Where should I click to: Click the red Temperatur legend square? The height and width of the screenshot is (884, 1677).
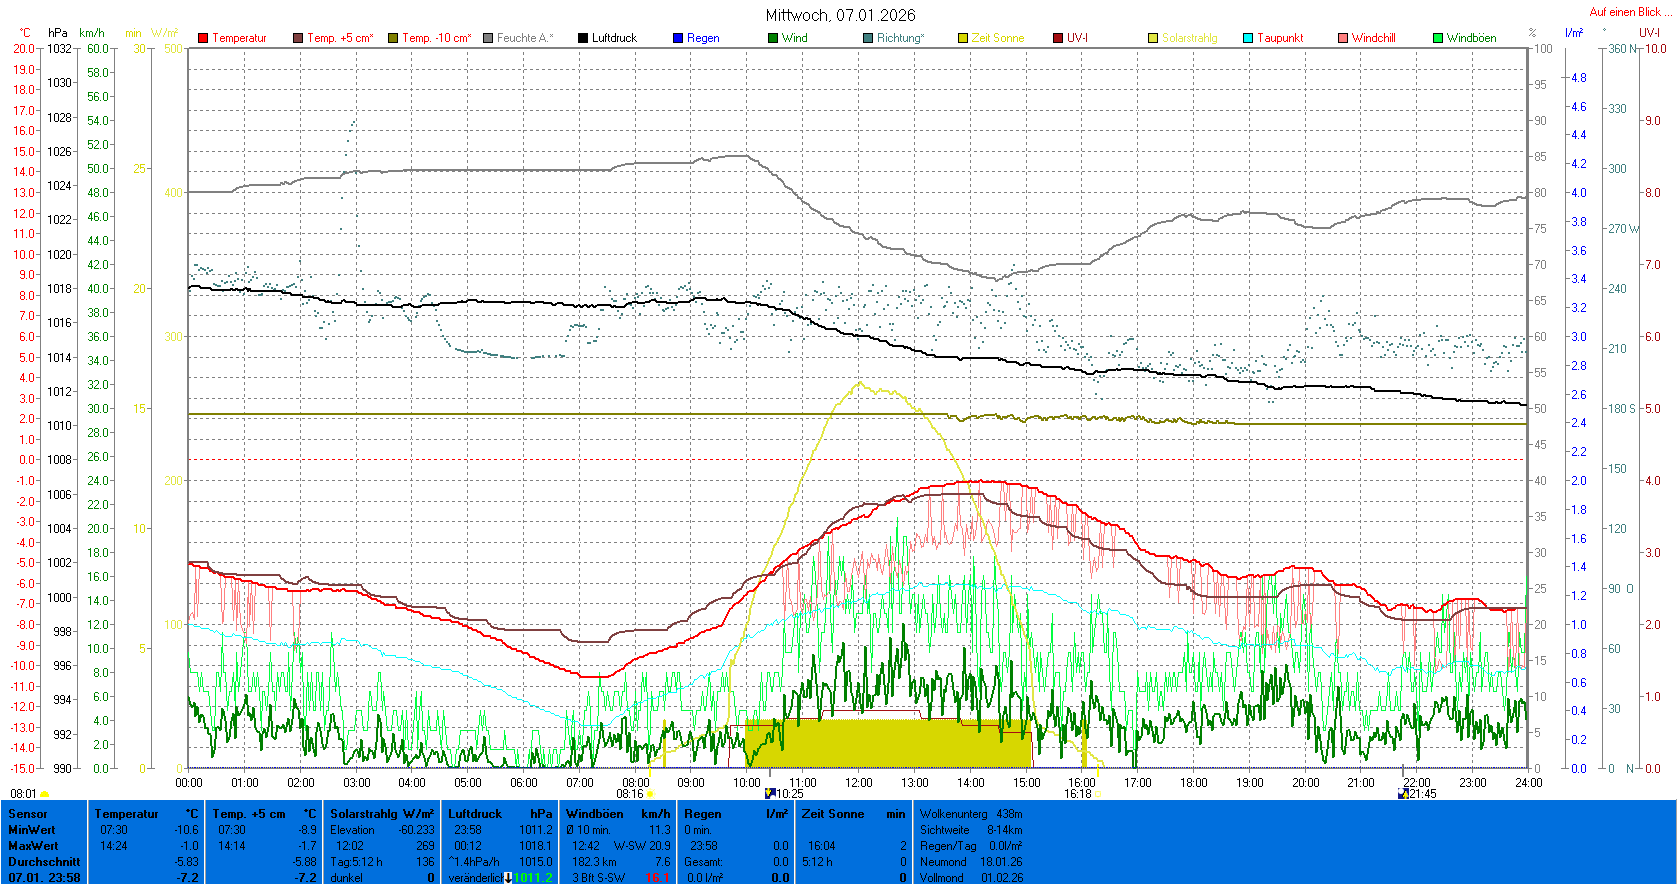click(x=203, y=38)
